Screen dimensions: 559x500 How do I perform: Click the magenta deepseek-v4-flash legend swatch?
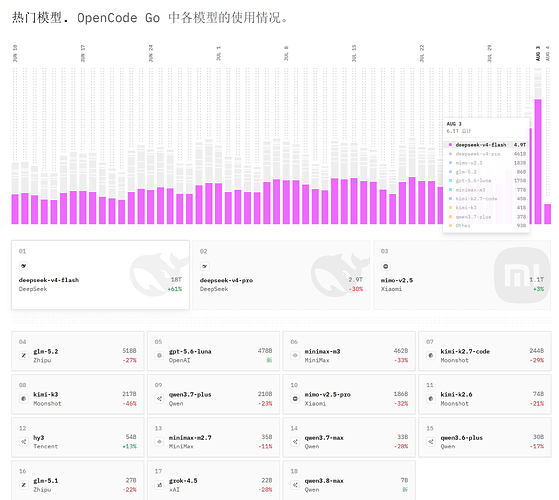point(450,145)
